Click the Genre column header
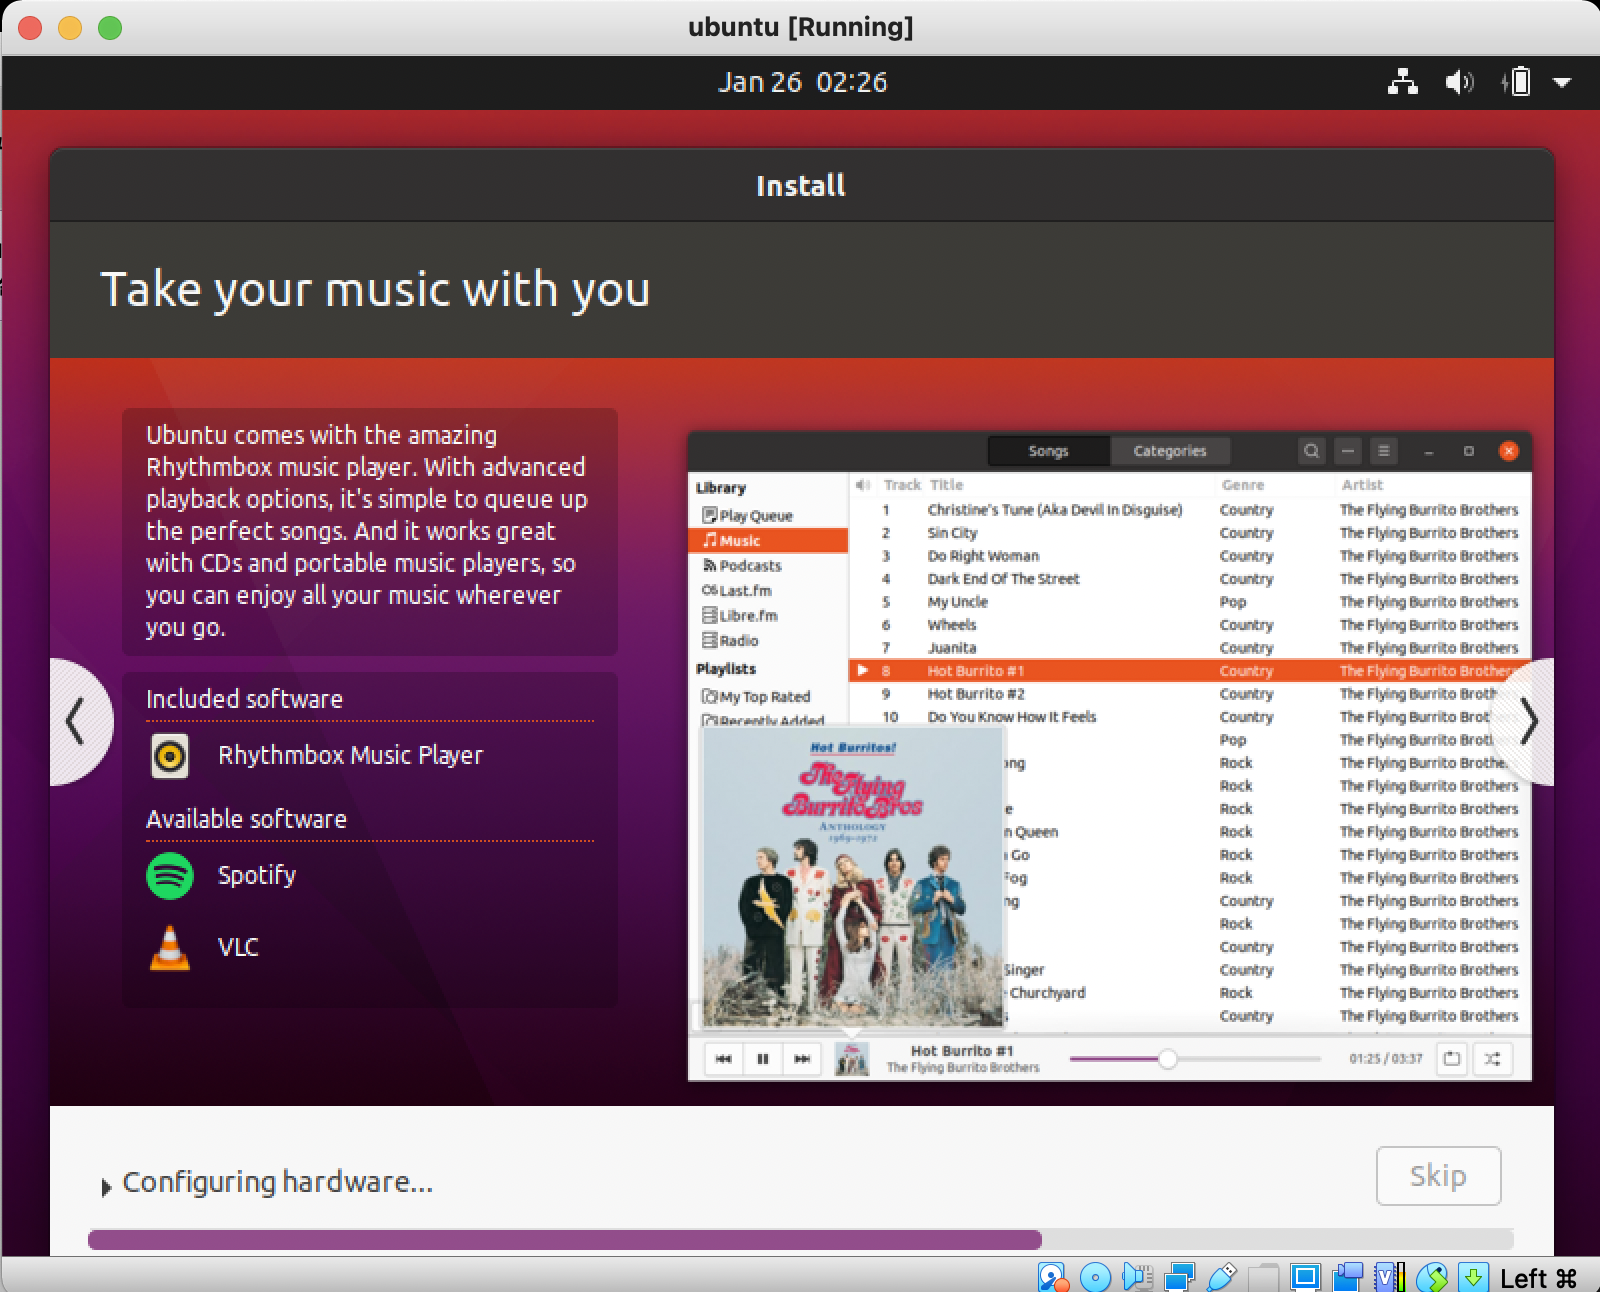This screenshot has height=1292, width=1600. [1243, 485]
